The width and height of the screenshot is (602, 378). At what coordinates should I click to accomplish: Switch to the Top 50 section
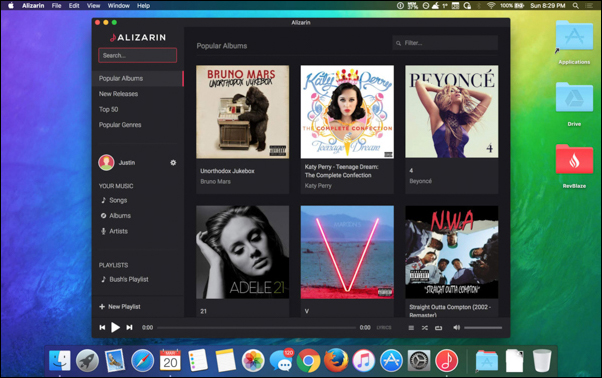(108, 109)
